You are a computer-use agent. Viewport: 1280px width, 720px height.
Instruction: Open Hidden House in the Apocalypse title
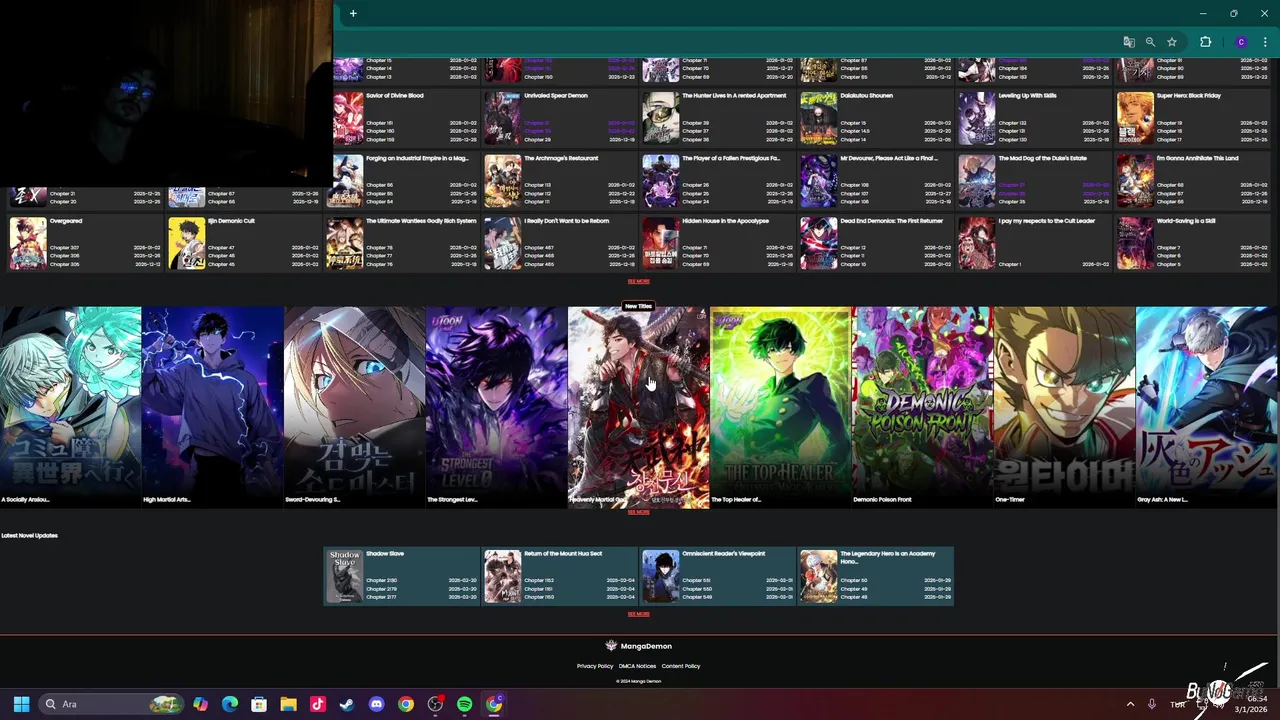click(x=725, y=221)
